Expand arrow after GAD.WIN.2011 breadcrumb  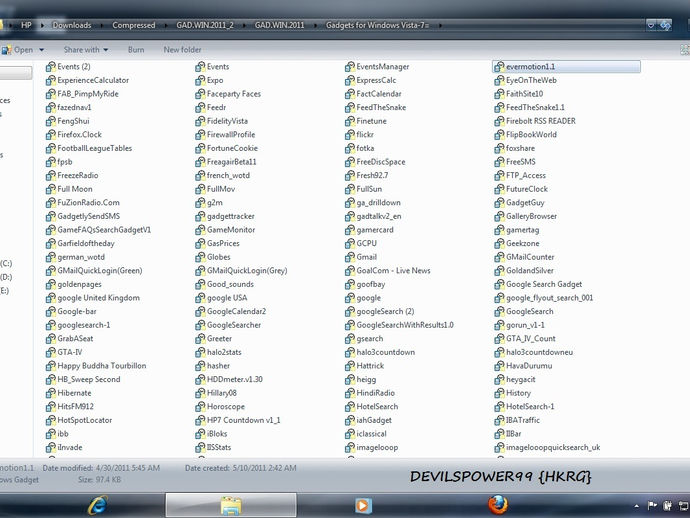[x=315, y=25]
